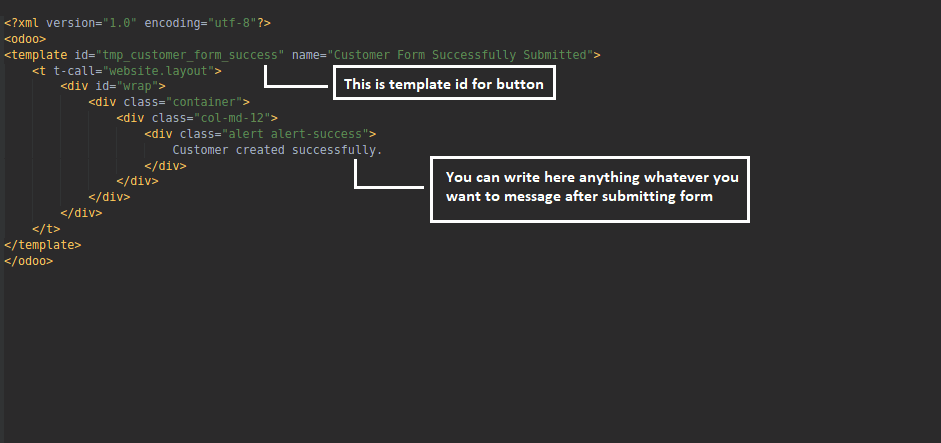
Task: Select the closing template tag
Action: (x=43, y=245)
